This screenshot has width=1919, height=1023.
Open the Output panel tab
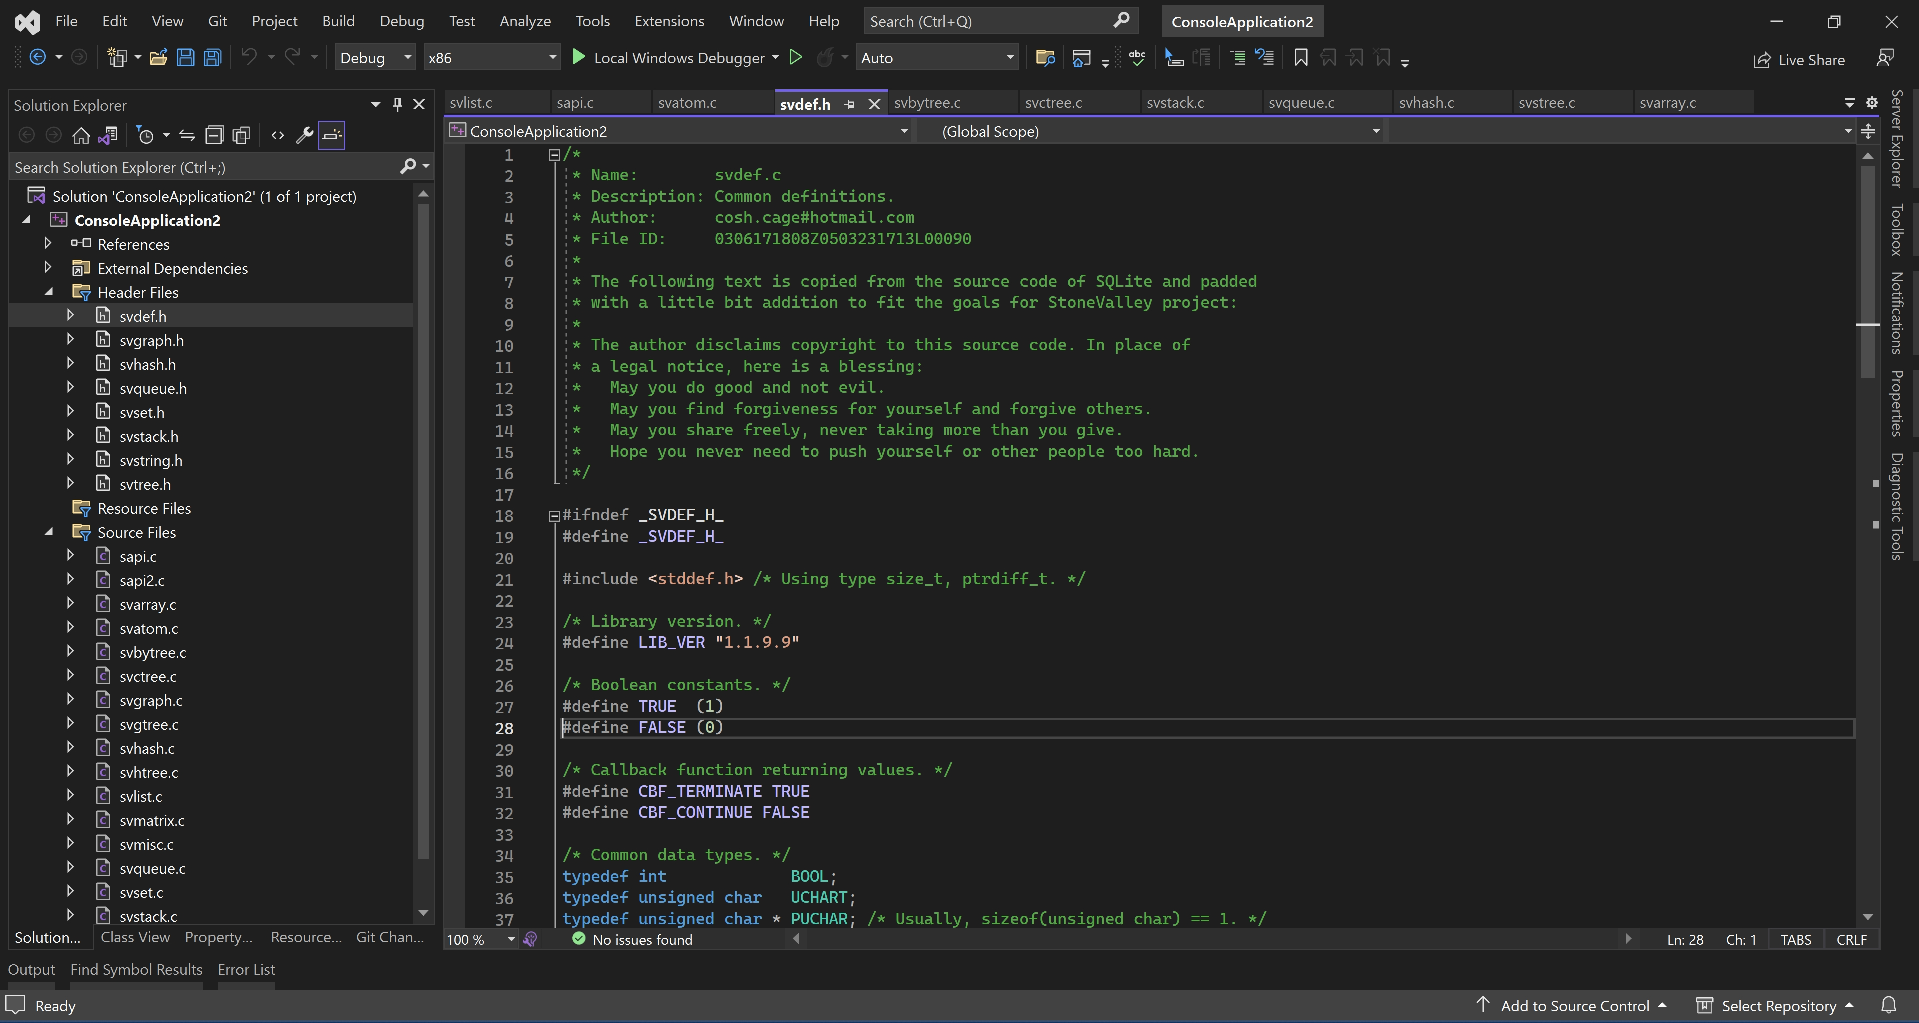tap(32, 969)
